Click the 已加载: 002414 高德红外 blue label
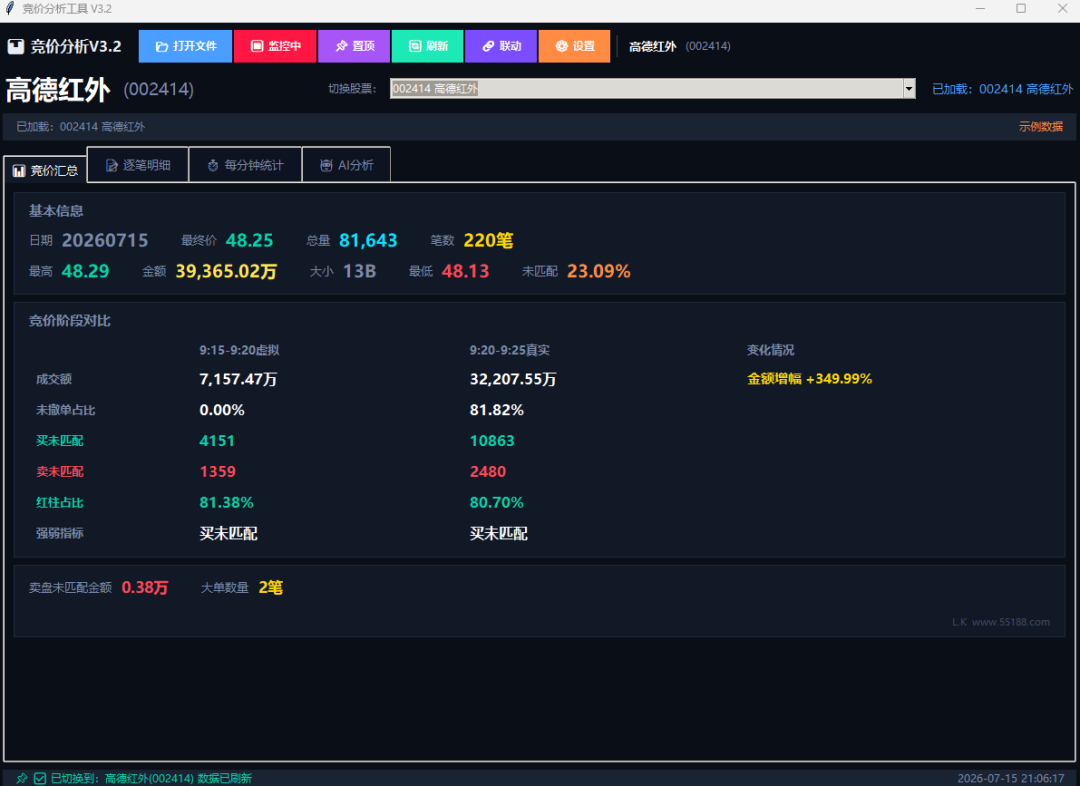 1002,89
